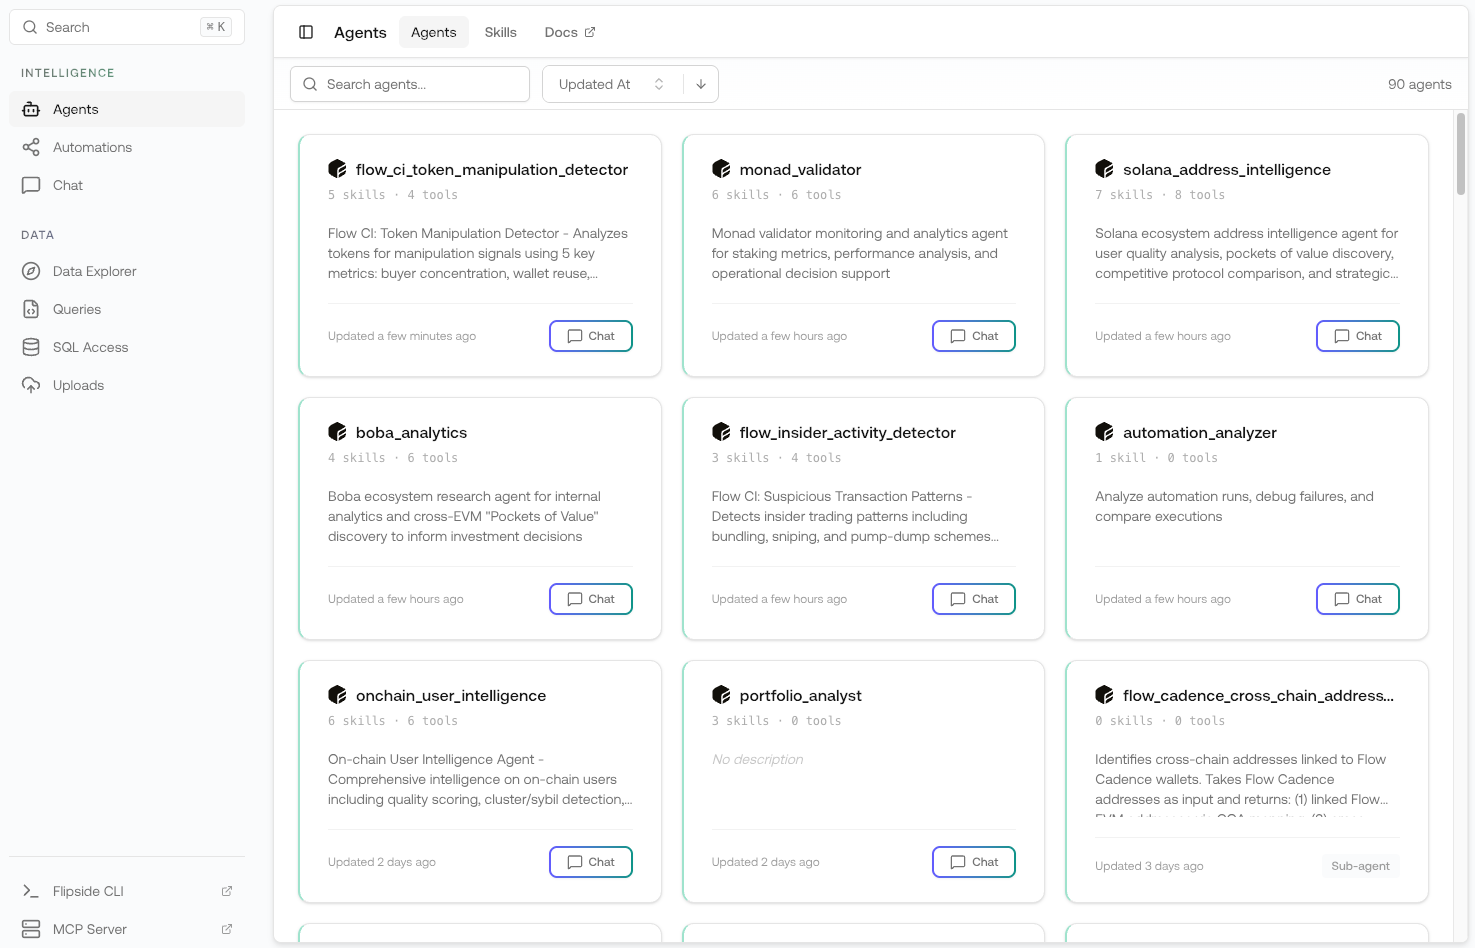Collapse the sidebar using the panel icon
Viewport: 1475px width, 948px height.
click(306, 32)
